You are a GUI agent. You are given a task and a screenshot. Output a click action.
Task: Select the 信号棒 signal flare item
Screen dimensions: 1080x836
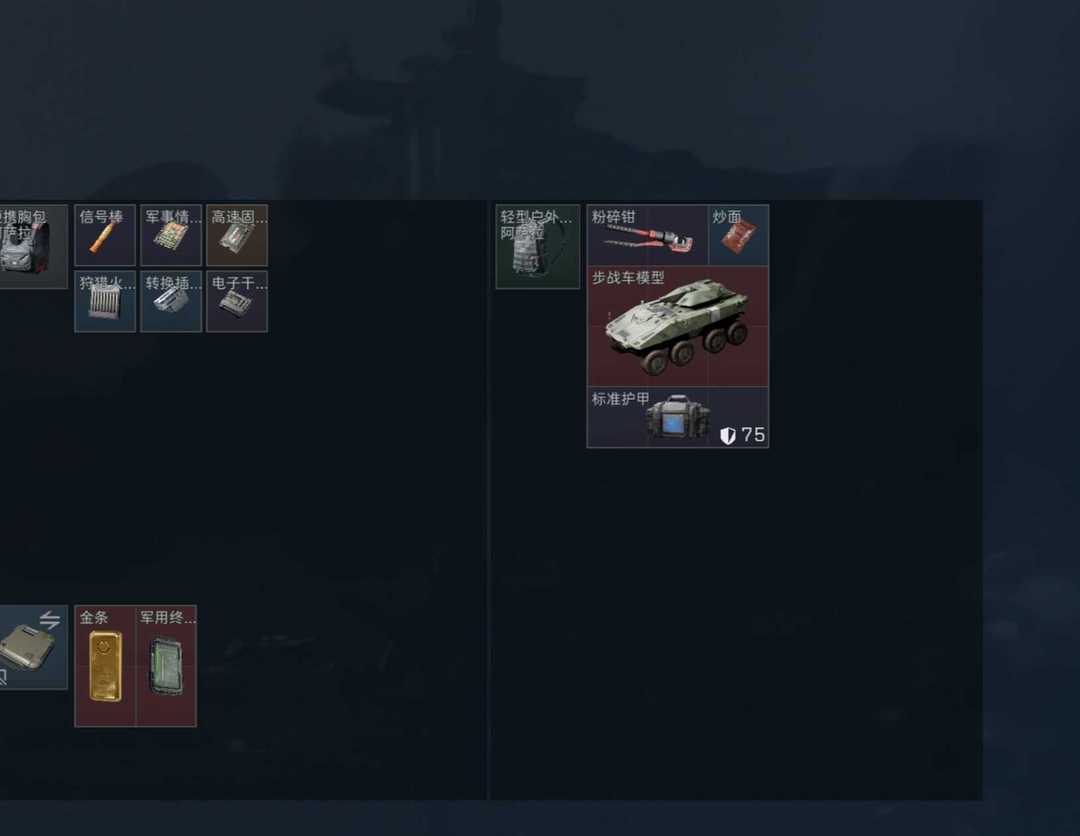(105, 235)
